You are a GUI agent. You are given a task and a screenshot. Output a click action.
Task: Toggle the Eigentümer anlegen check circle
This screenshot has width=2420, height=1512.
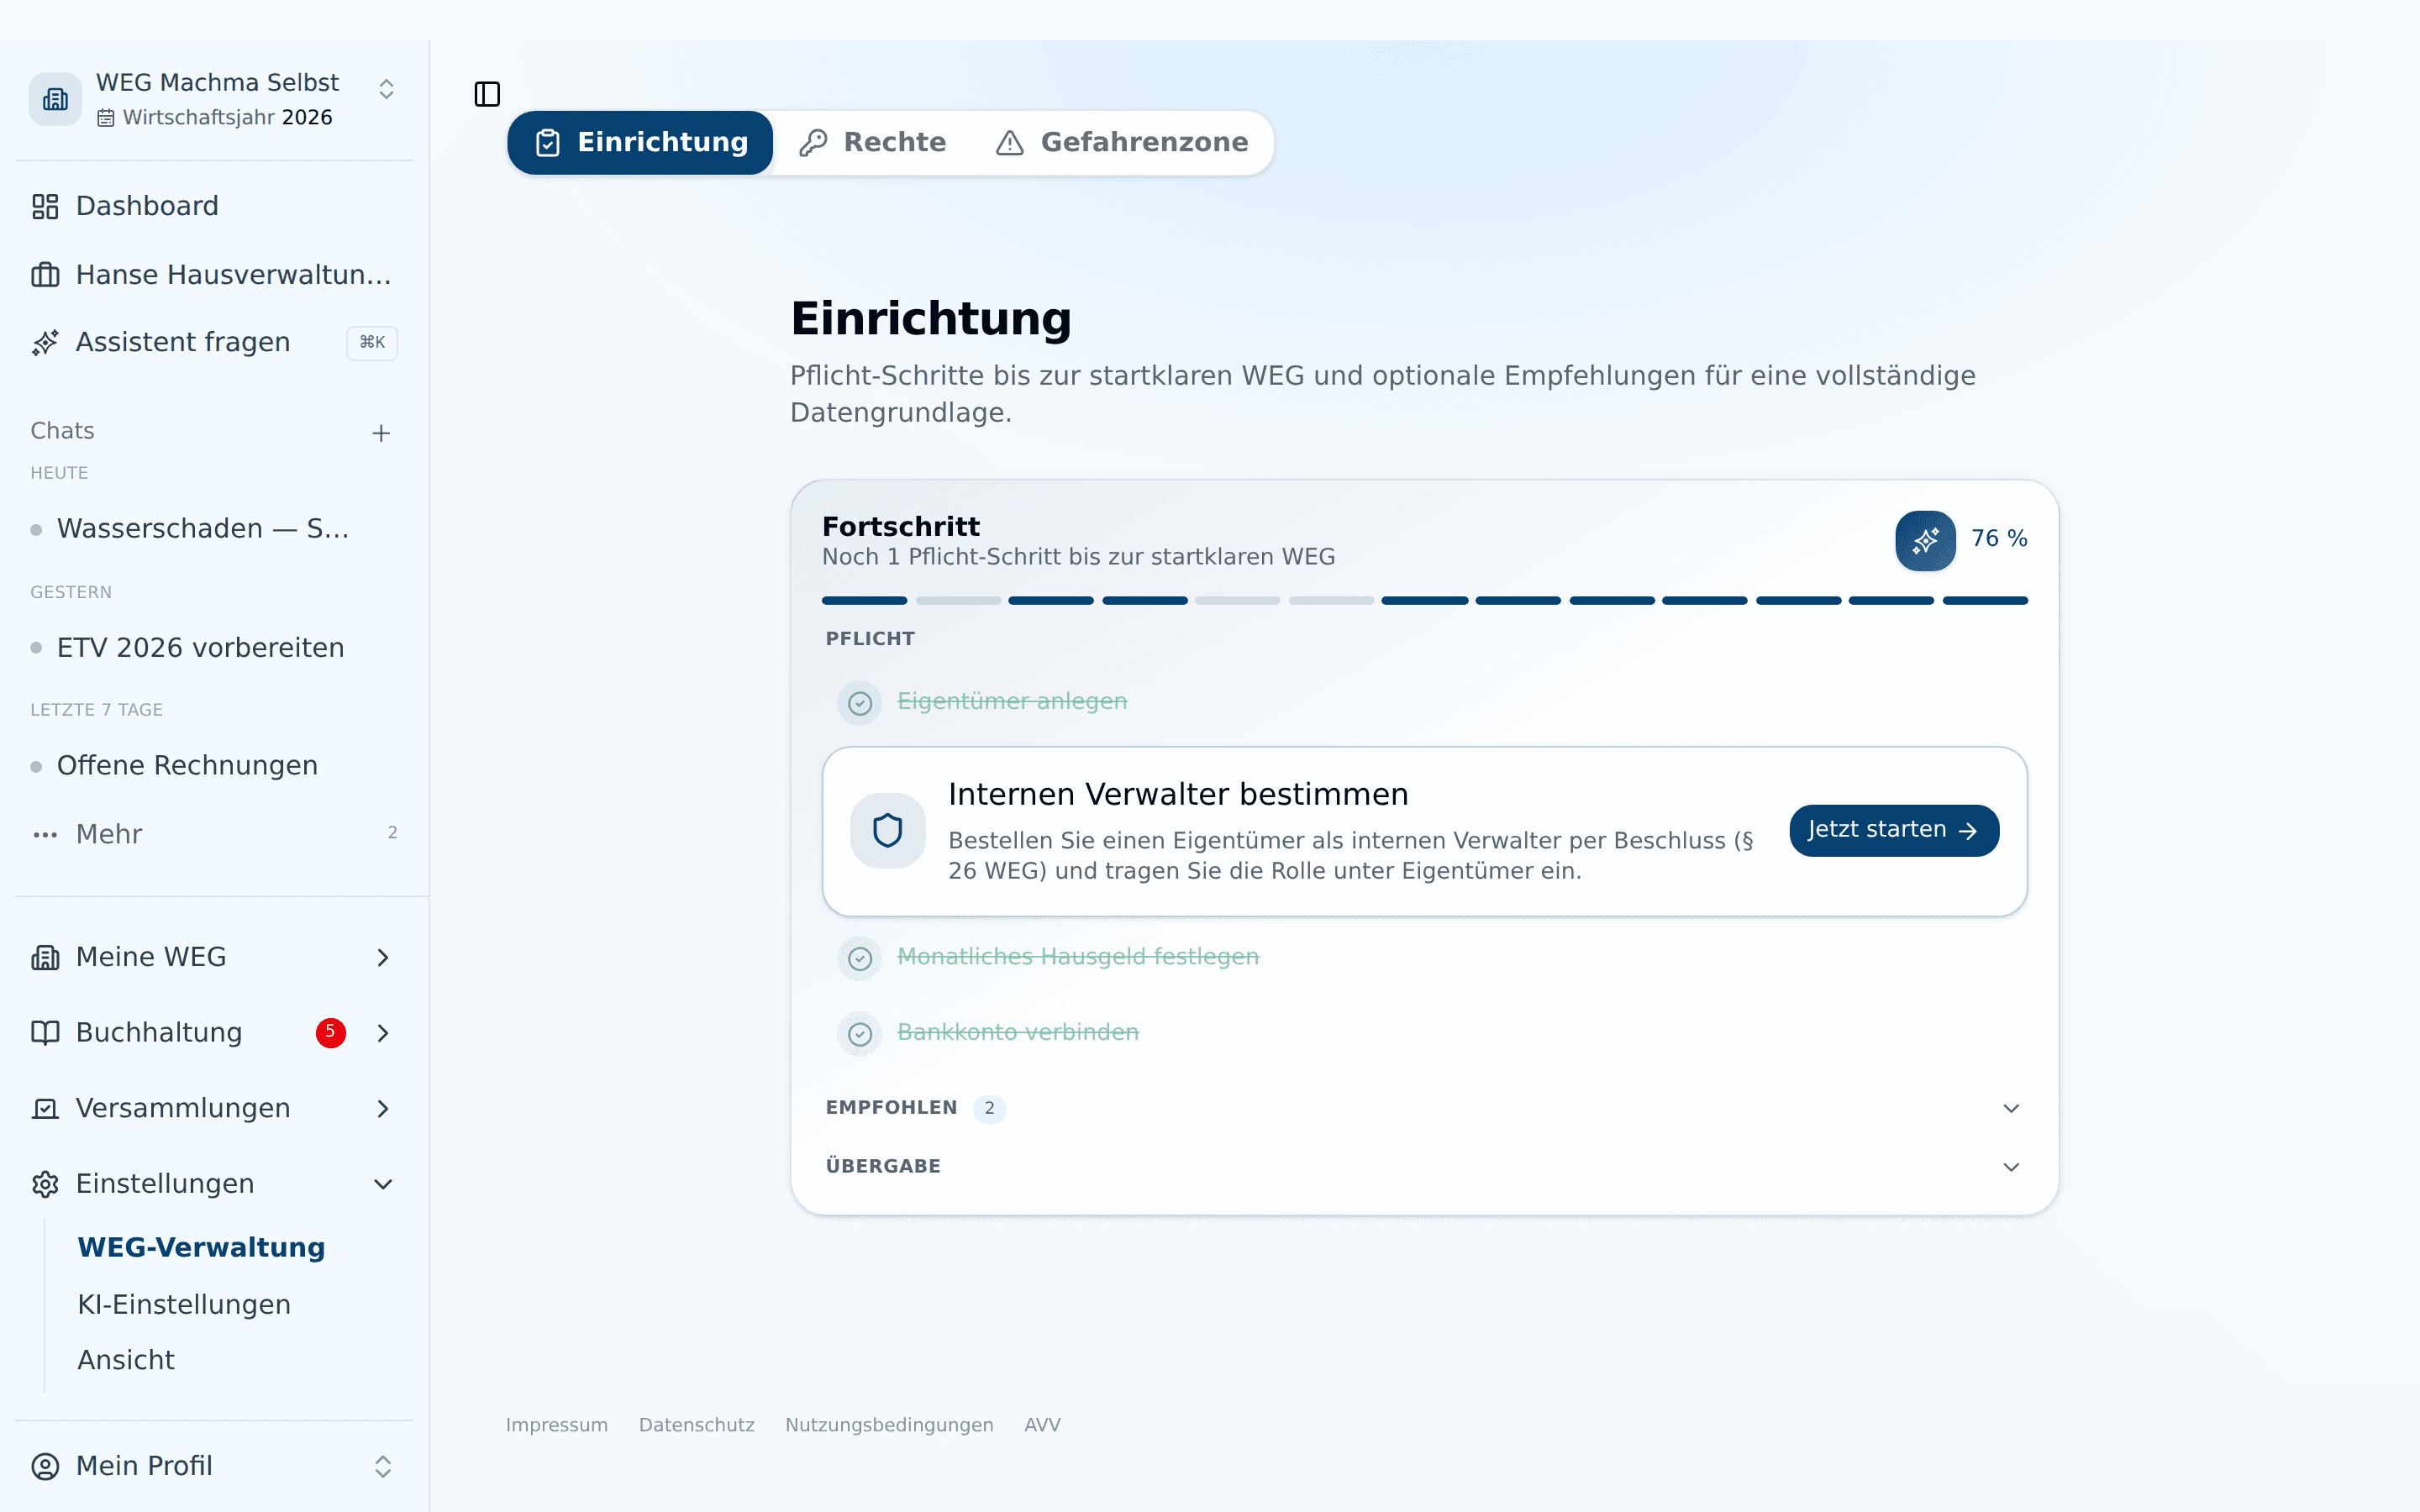(x=860, y=703)
